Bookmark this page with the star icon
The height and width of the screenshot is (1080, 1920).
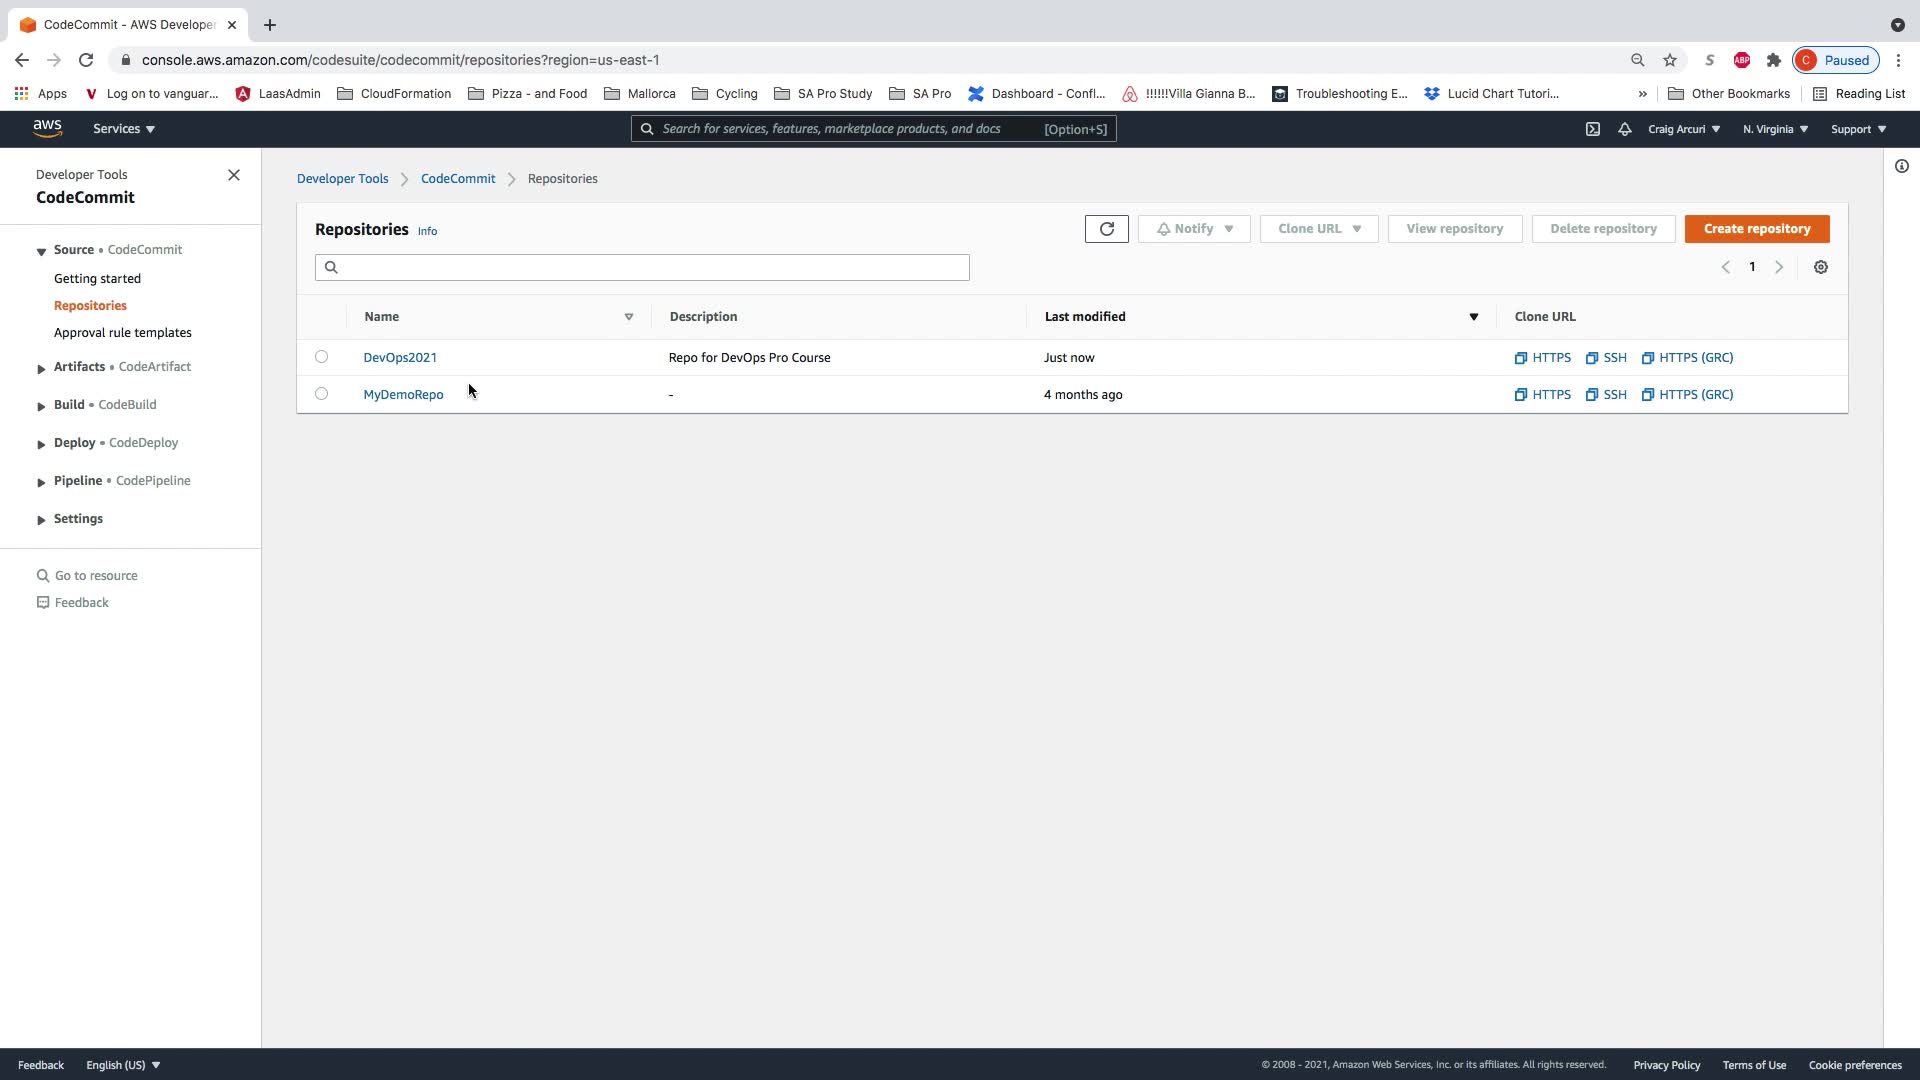coord(1670,60)
